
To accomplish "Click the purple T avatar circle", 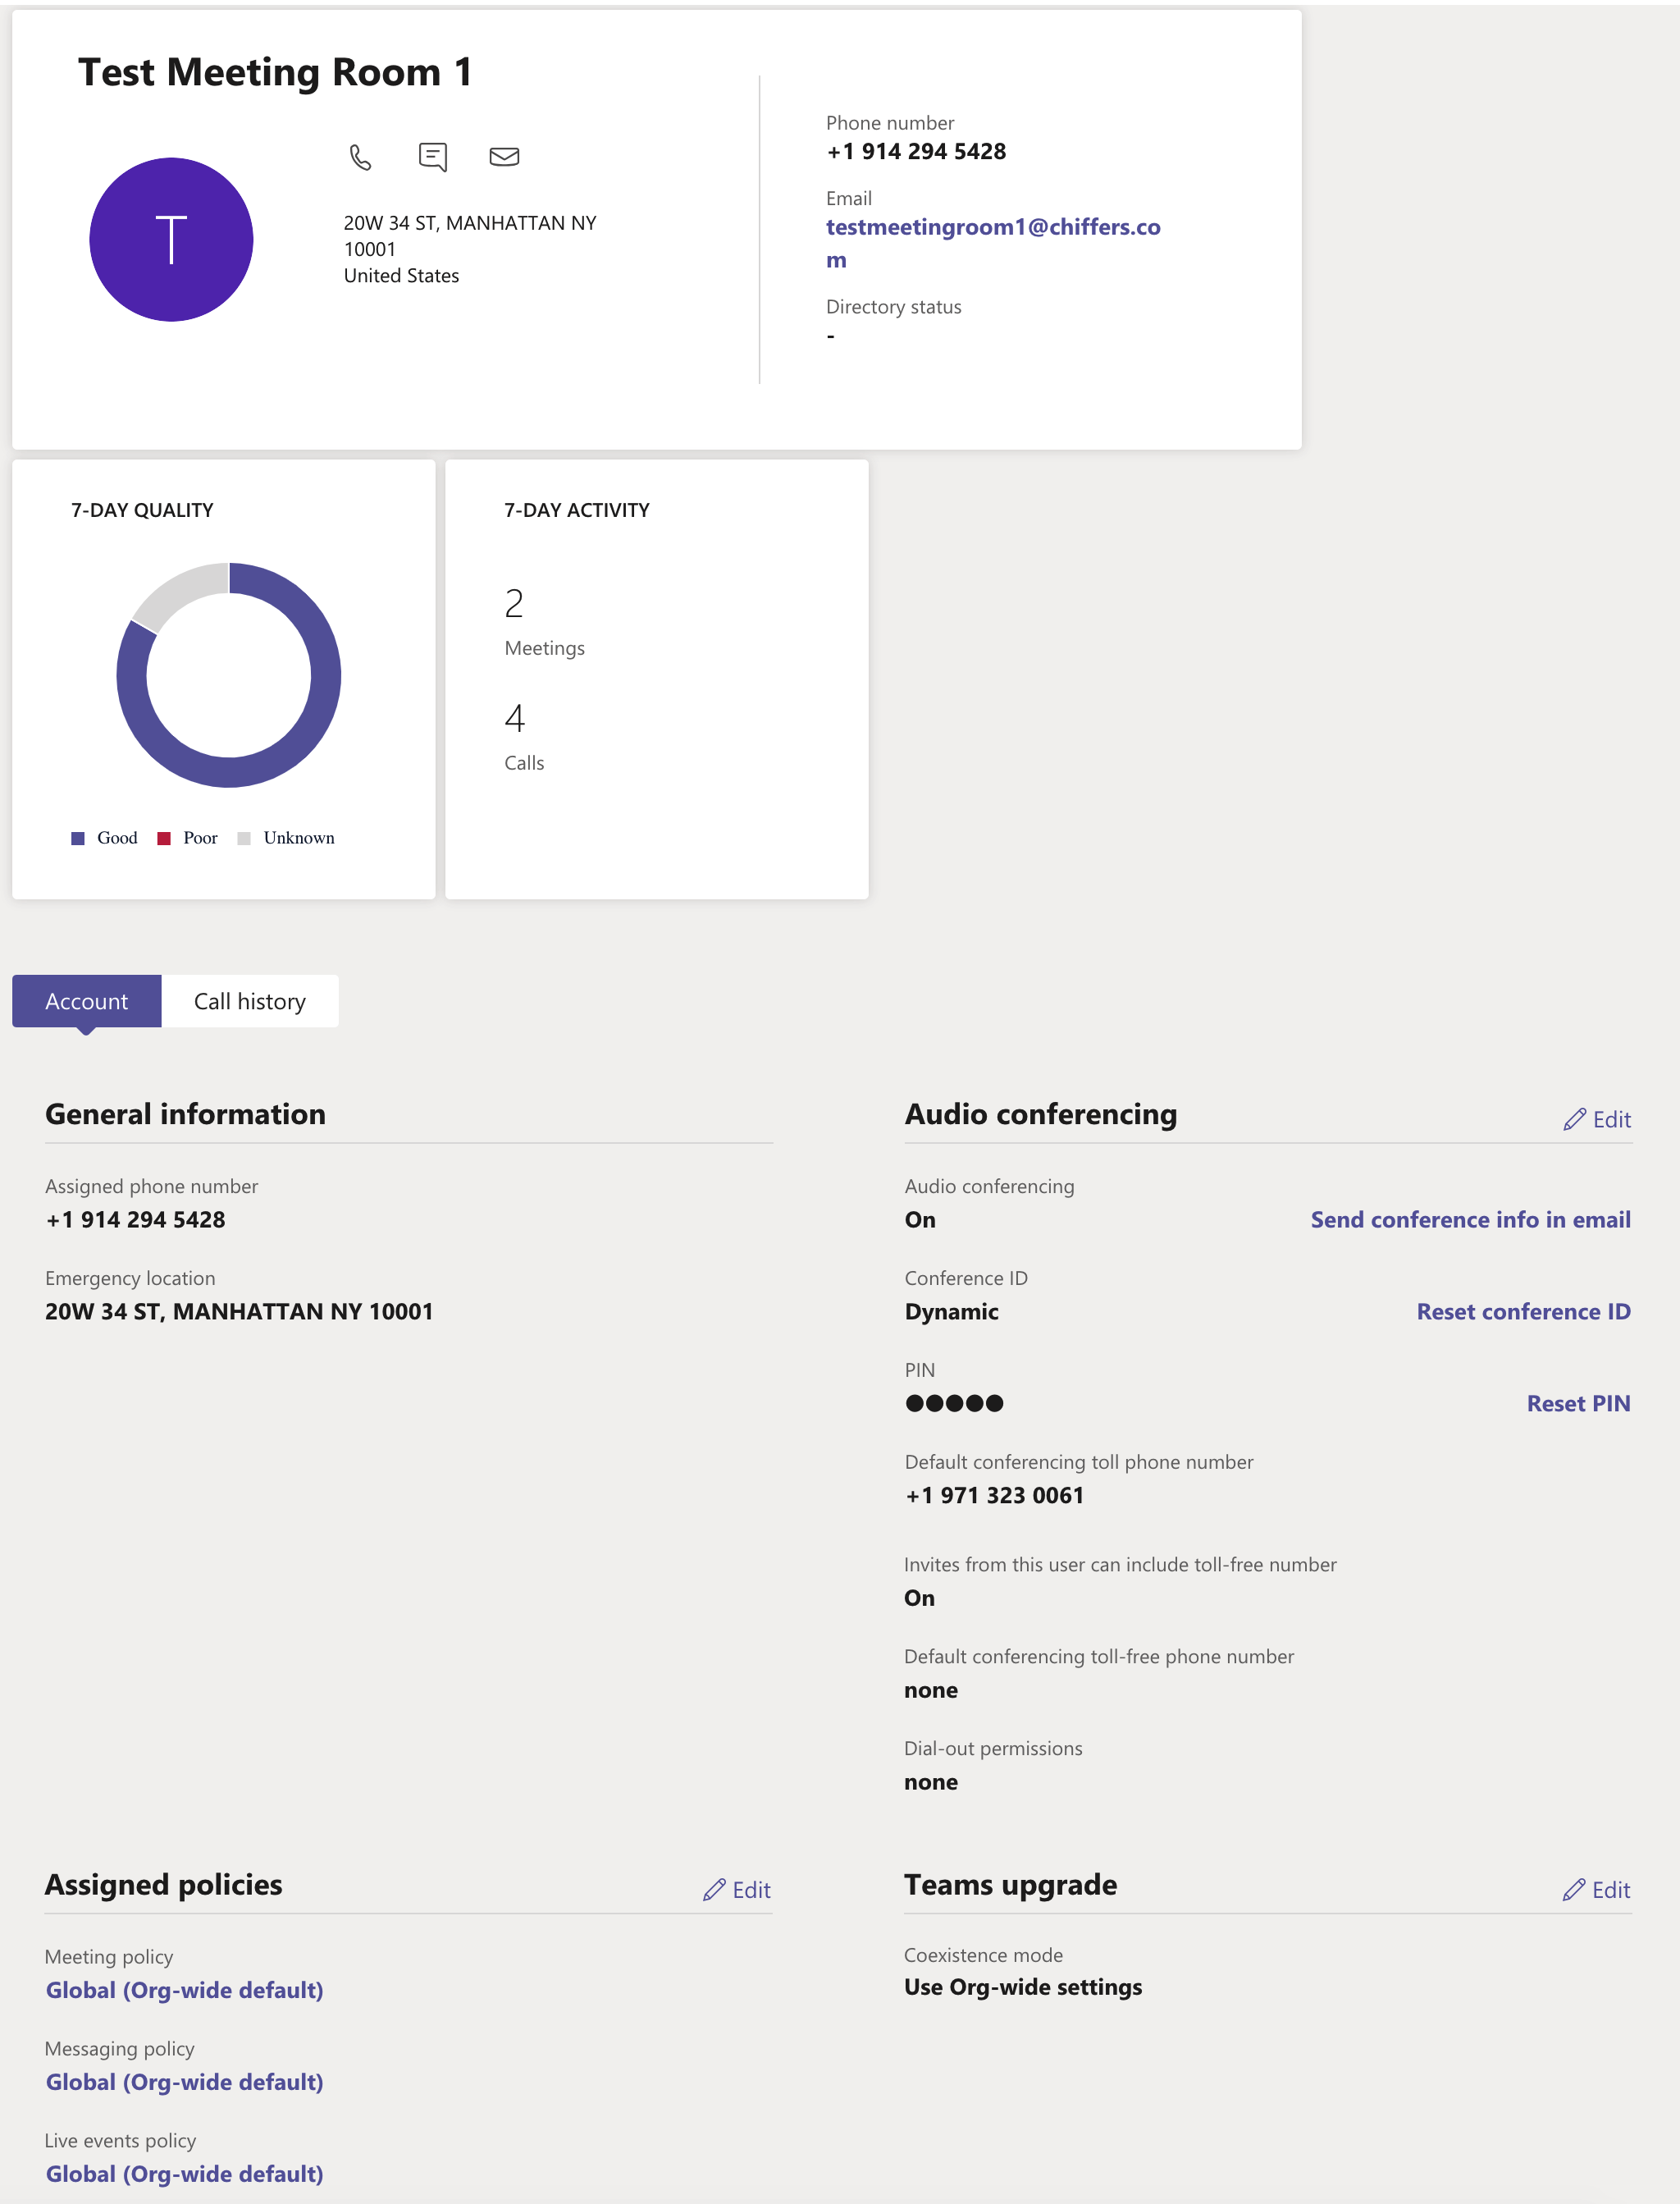I will tap(171, 240).
